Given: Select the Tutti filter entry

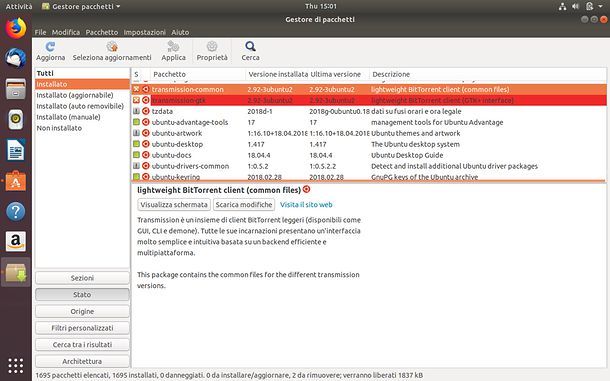Looking at the screenshot, I should [82, 73].
